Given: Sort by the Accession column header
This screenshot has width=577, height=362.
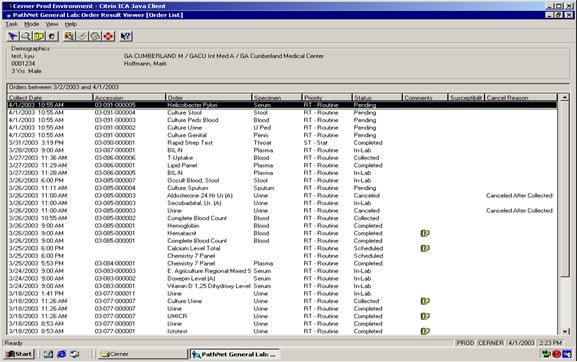Looking at the screenshot, I should point(129,97).
